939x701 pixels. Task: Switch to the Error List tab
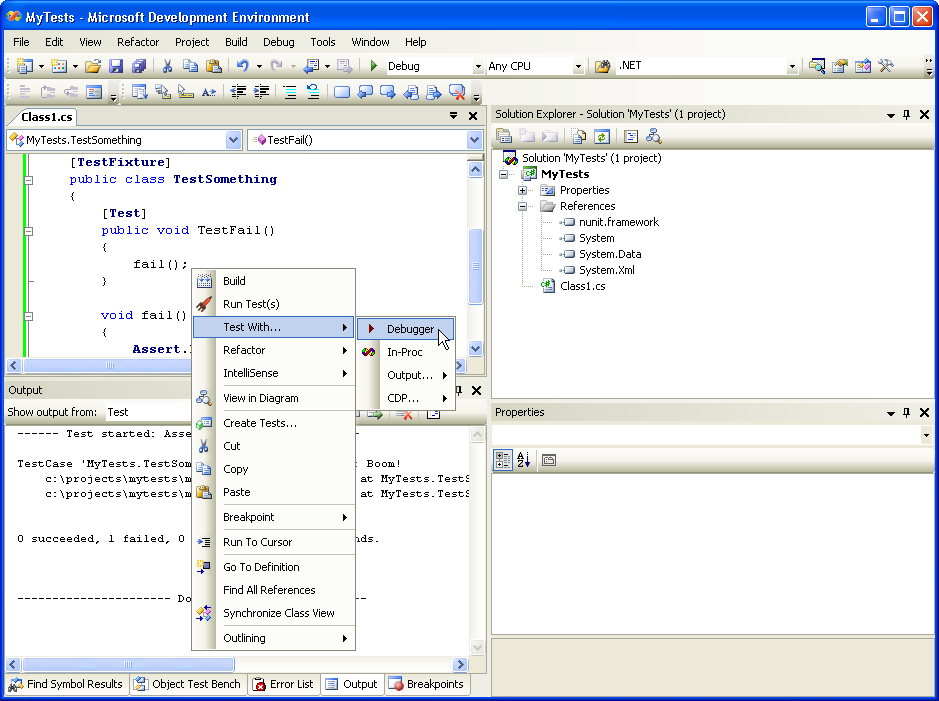coord(283,684)
